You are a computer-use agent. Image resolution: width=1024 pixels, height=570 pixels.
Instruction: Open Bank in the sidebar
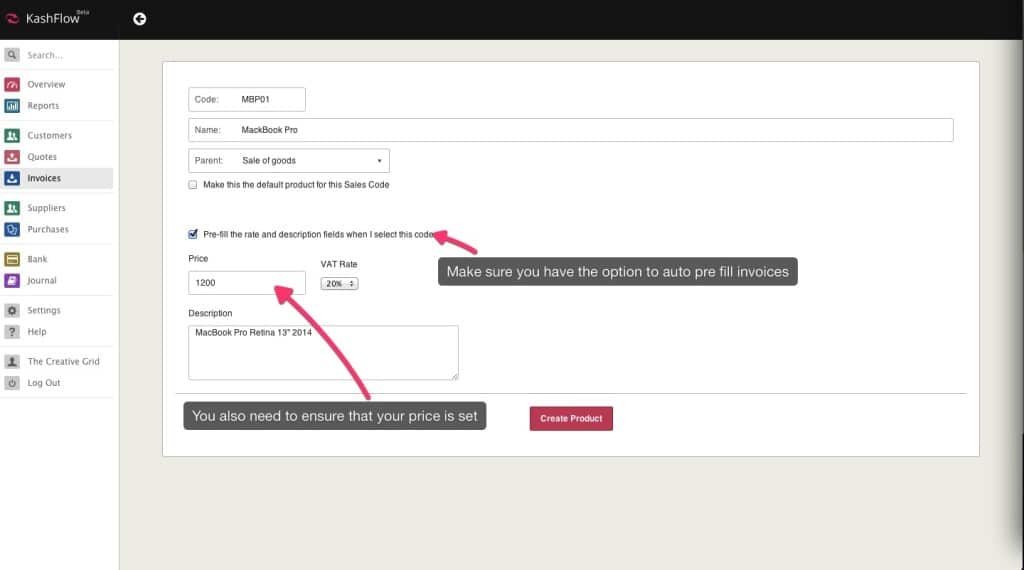click(x=37, y=259)
